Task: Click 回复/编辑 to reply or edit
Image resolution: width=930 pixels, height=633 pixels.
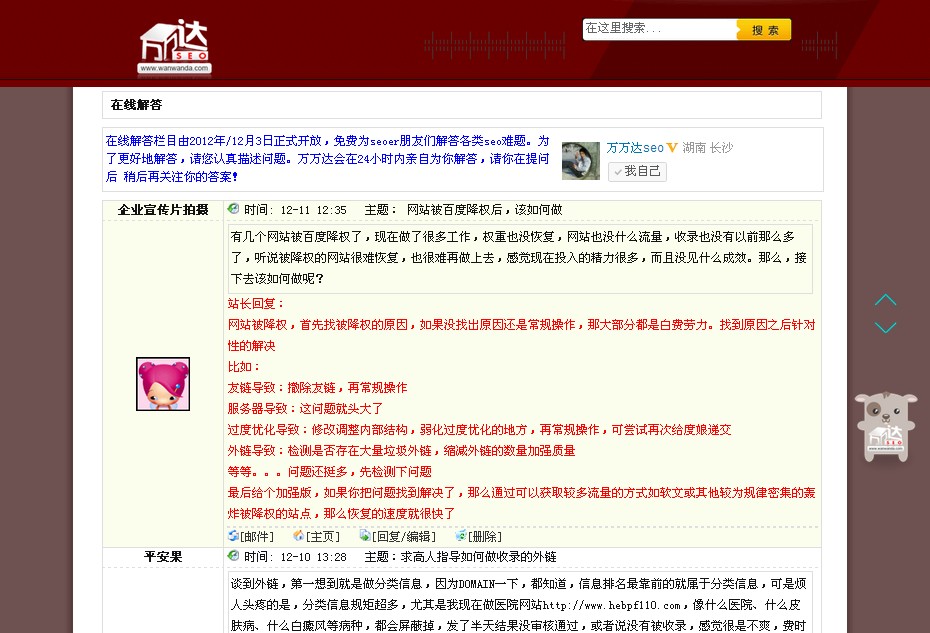Action: click(397, 536)
